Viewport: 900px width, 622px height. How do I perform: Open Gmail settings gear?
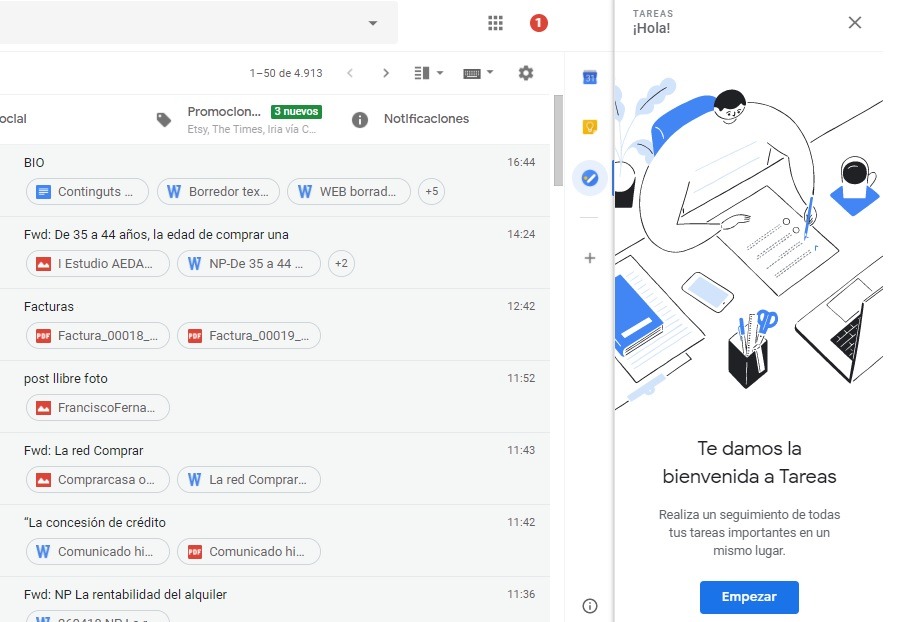point(526,73)
